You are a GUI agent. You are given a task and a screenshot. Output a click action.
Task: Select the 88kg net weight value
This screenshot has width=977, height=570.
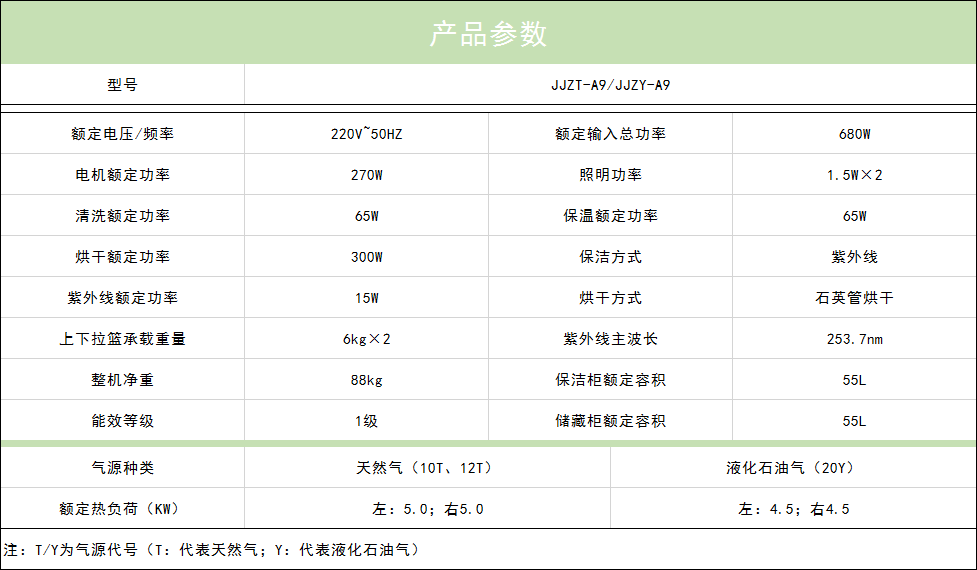click(366, 380)
